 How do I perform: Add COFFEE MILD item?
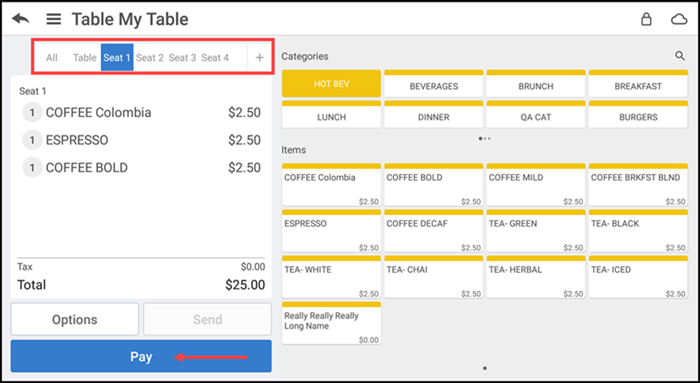pyautogui.click(x=536, y=185)
